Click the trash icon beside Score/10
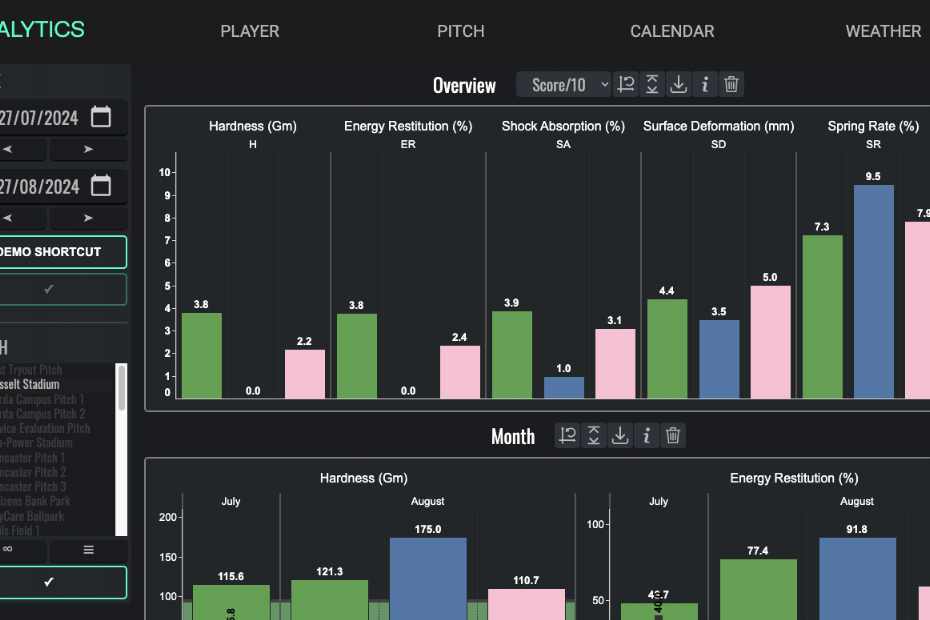930x620 pixels. pos(731,84)
